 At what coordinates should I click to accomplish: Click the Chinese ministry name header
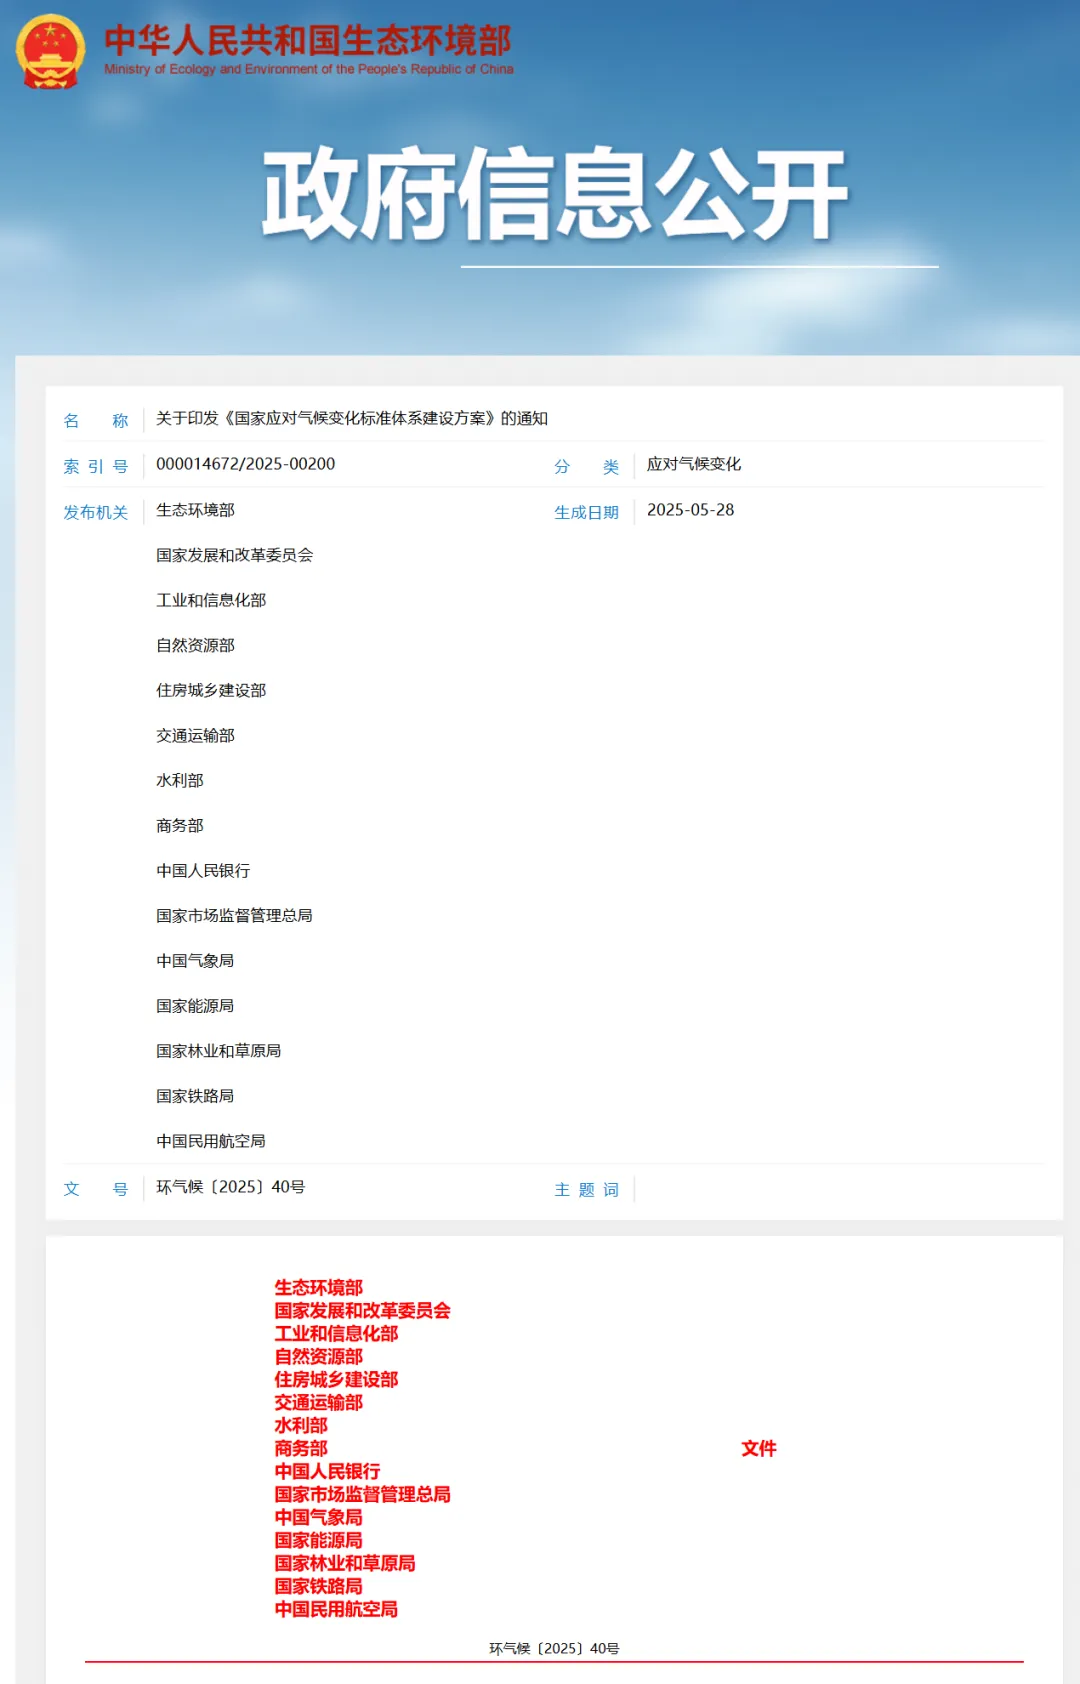click(x=308, y=40)
